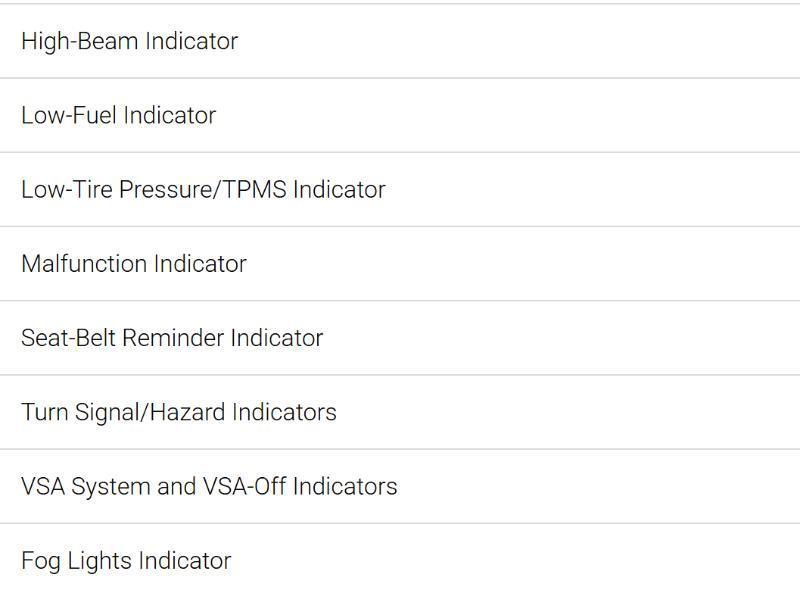The width and height of the screenshot is (800, 593).
Task: Select Turn Signal/Hazard Indicators entry
Action: [179, 412]
